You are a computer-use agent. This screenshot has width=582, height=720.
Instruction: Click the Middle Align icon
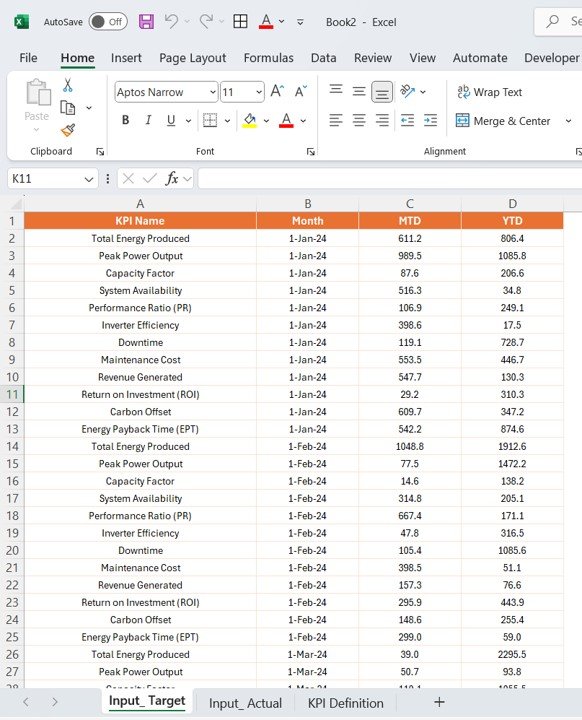tap(359, 91)
